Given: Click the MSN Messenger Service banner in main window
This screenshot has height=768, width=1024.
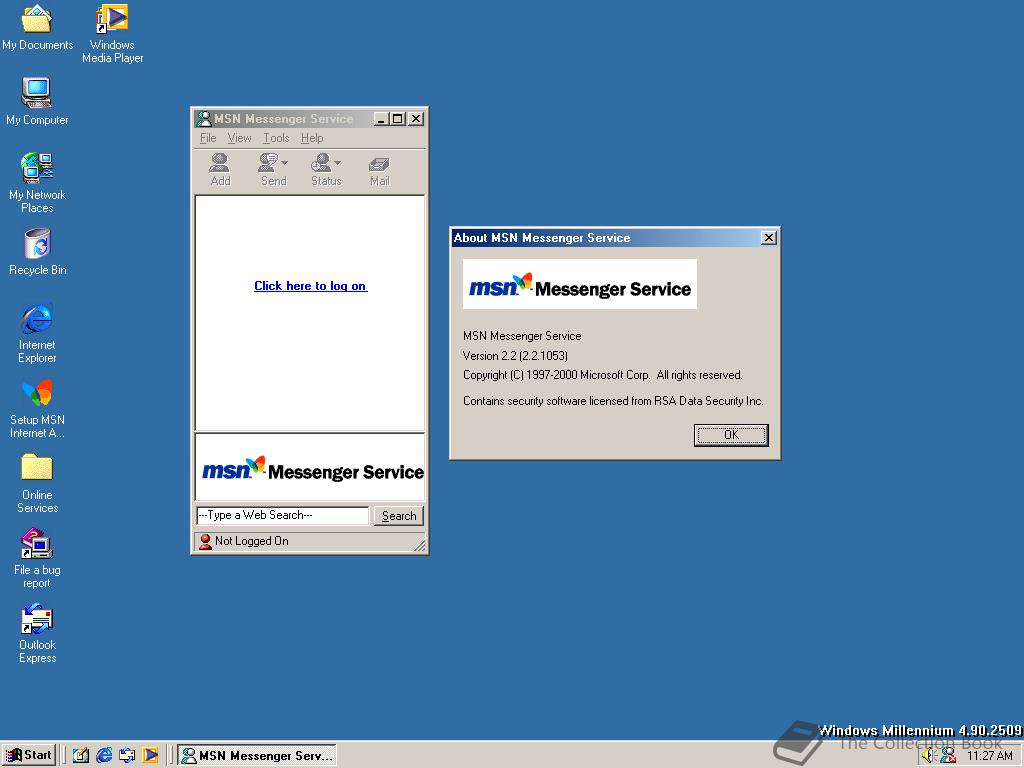Looking at the screenshot, I should tap(310, 468).
